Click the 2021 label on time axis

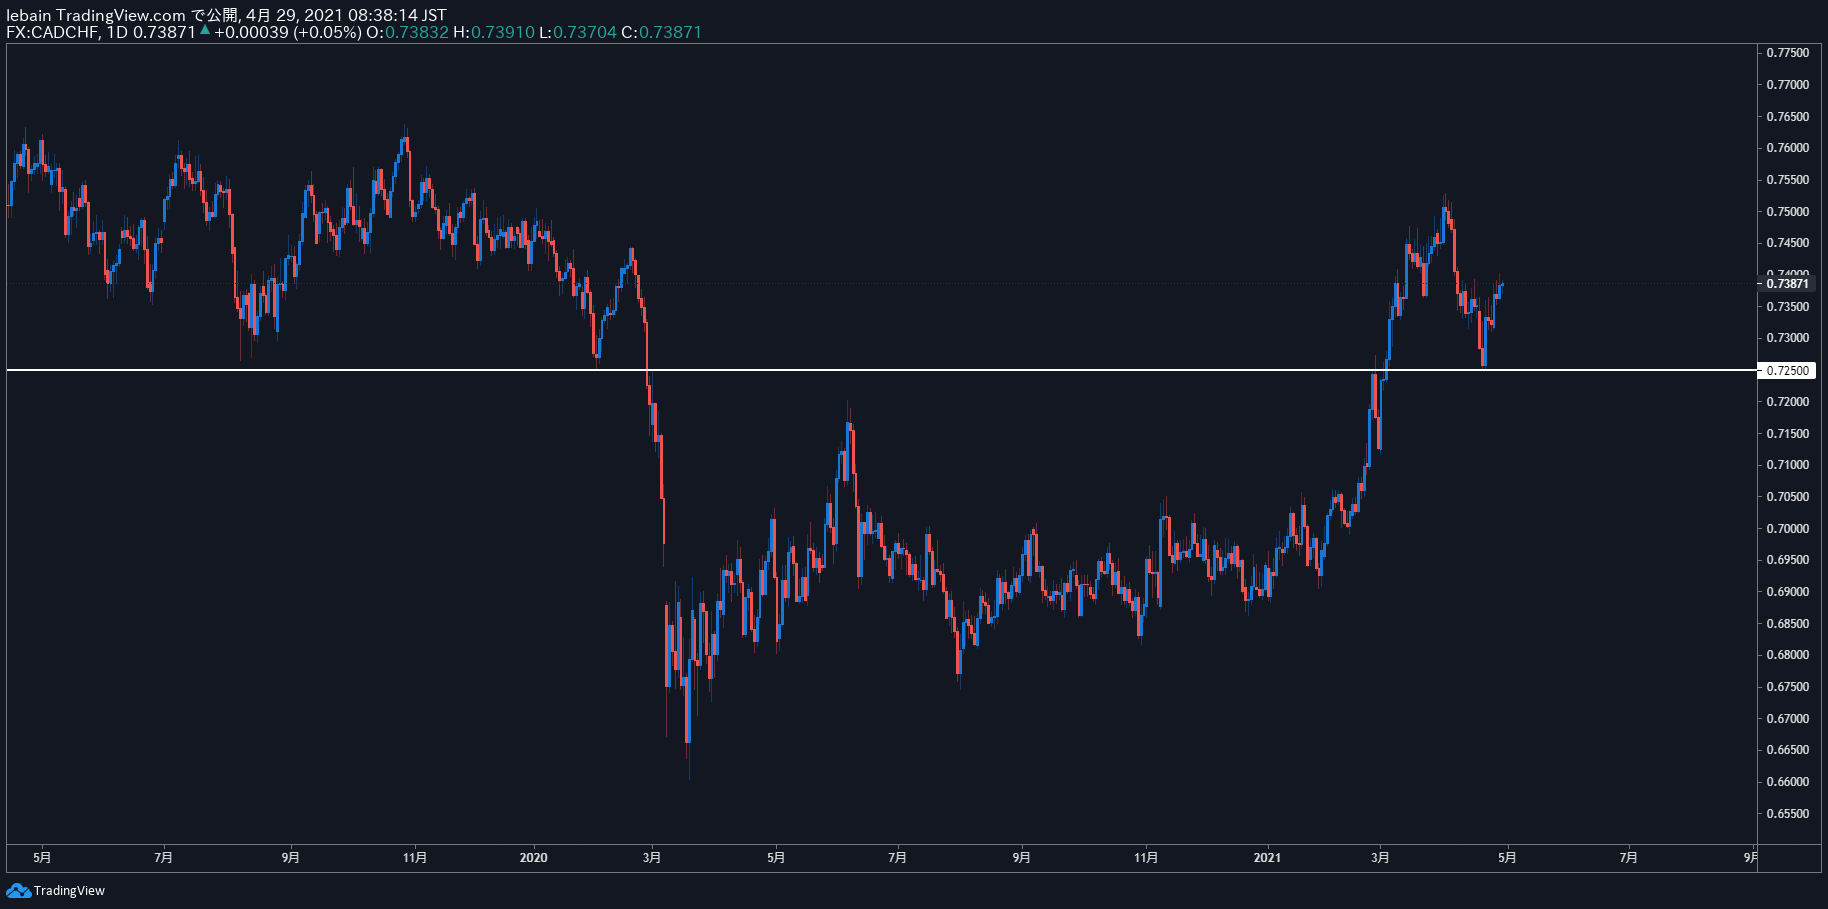(1267, 857)
